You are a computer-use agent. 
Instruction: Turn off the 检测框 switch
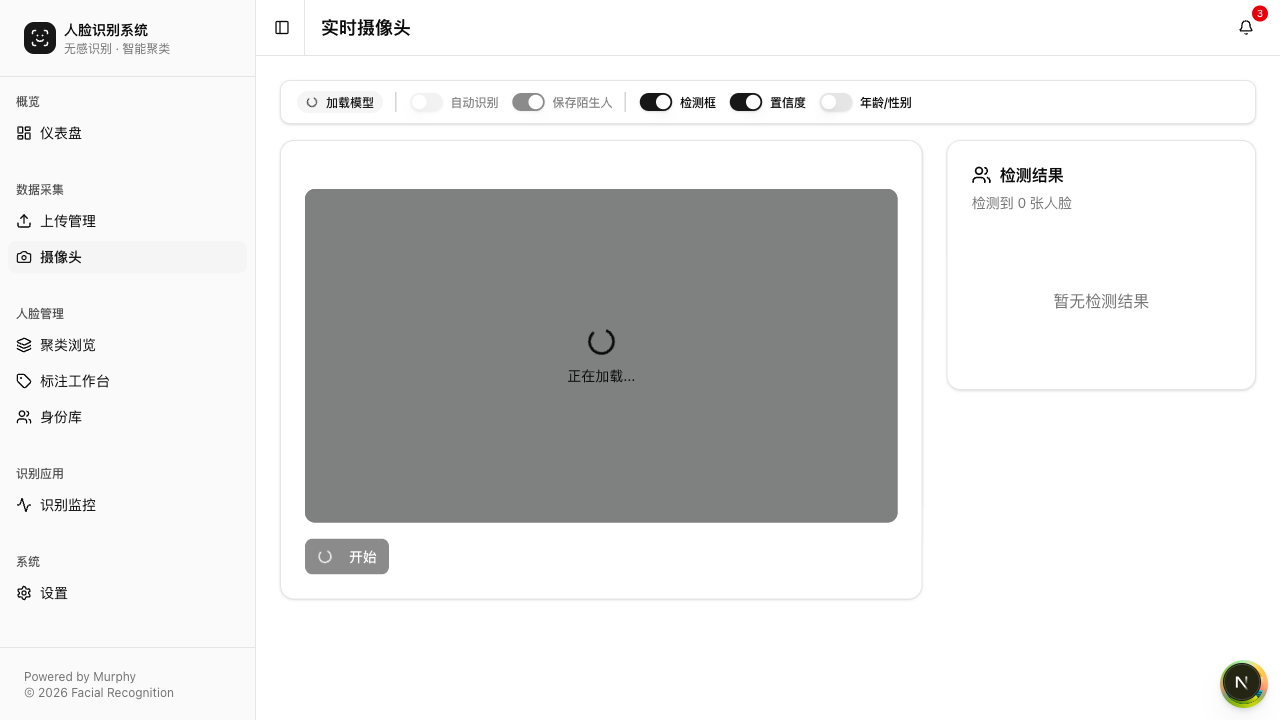coord(656,102)
